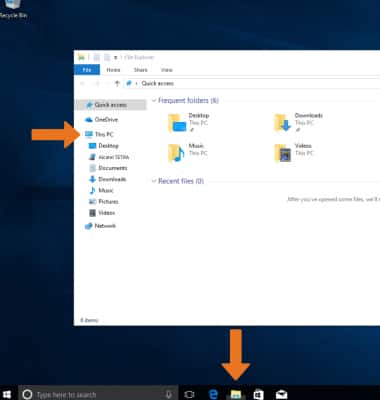Click the Windows Start button
The height and width of the screenshot is (400, 380).
pyautogui.click(x=7, y=394)
